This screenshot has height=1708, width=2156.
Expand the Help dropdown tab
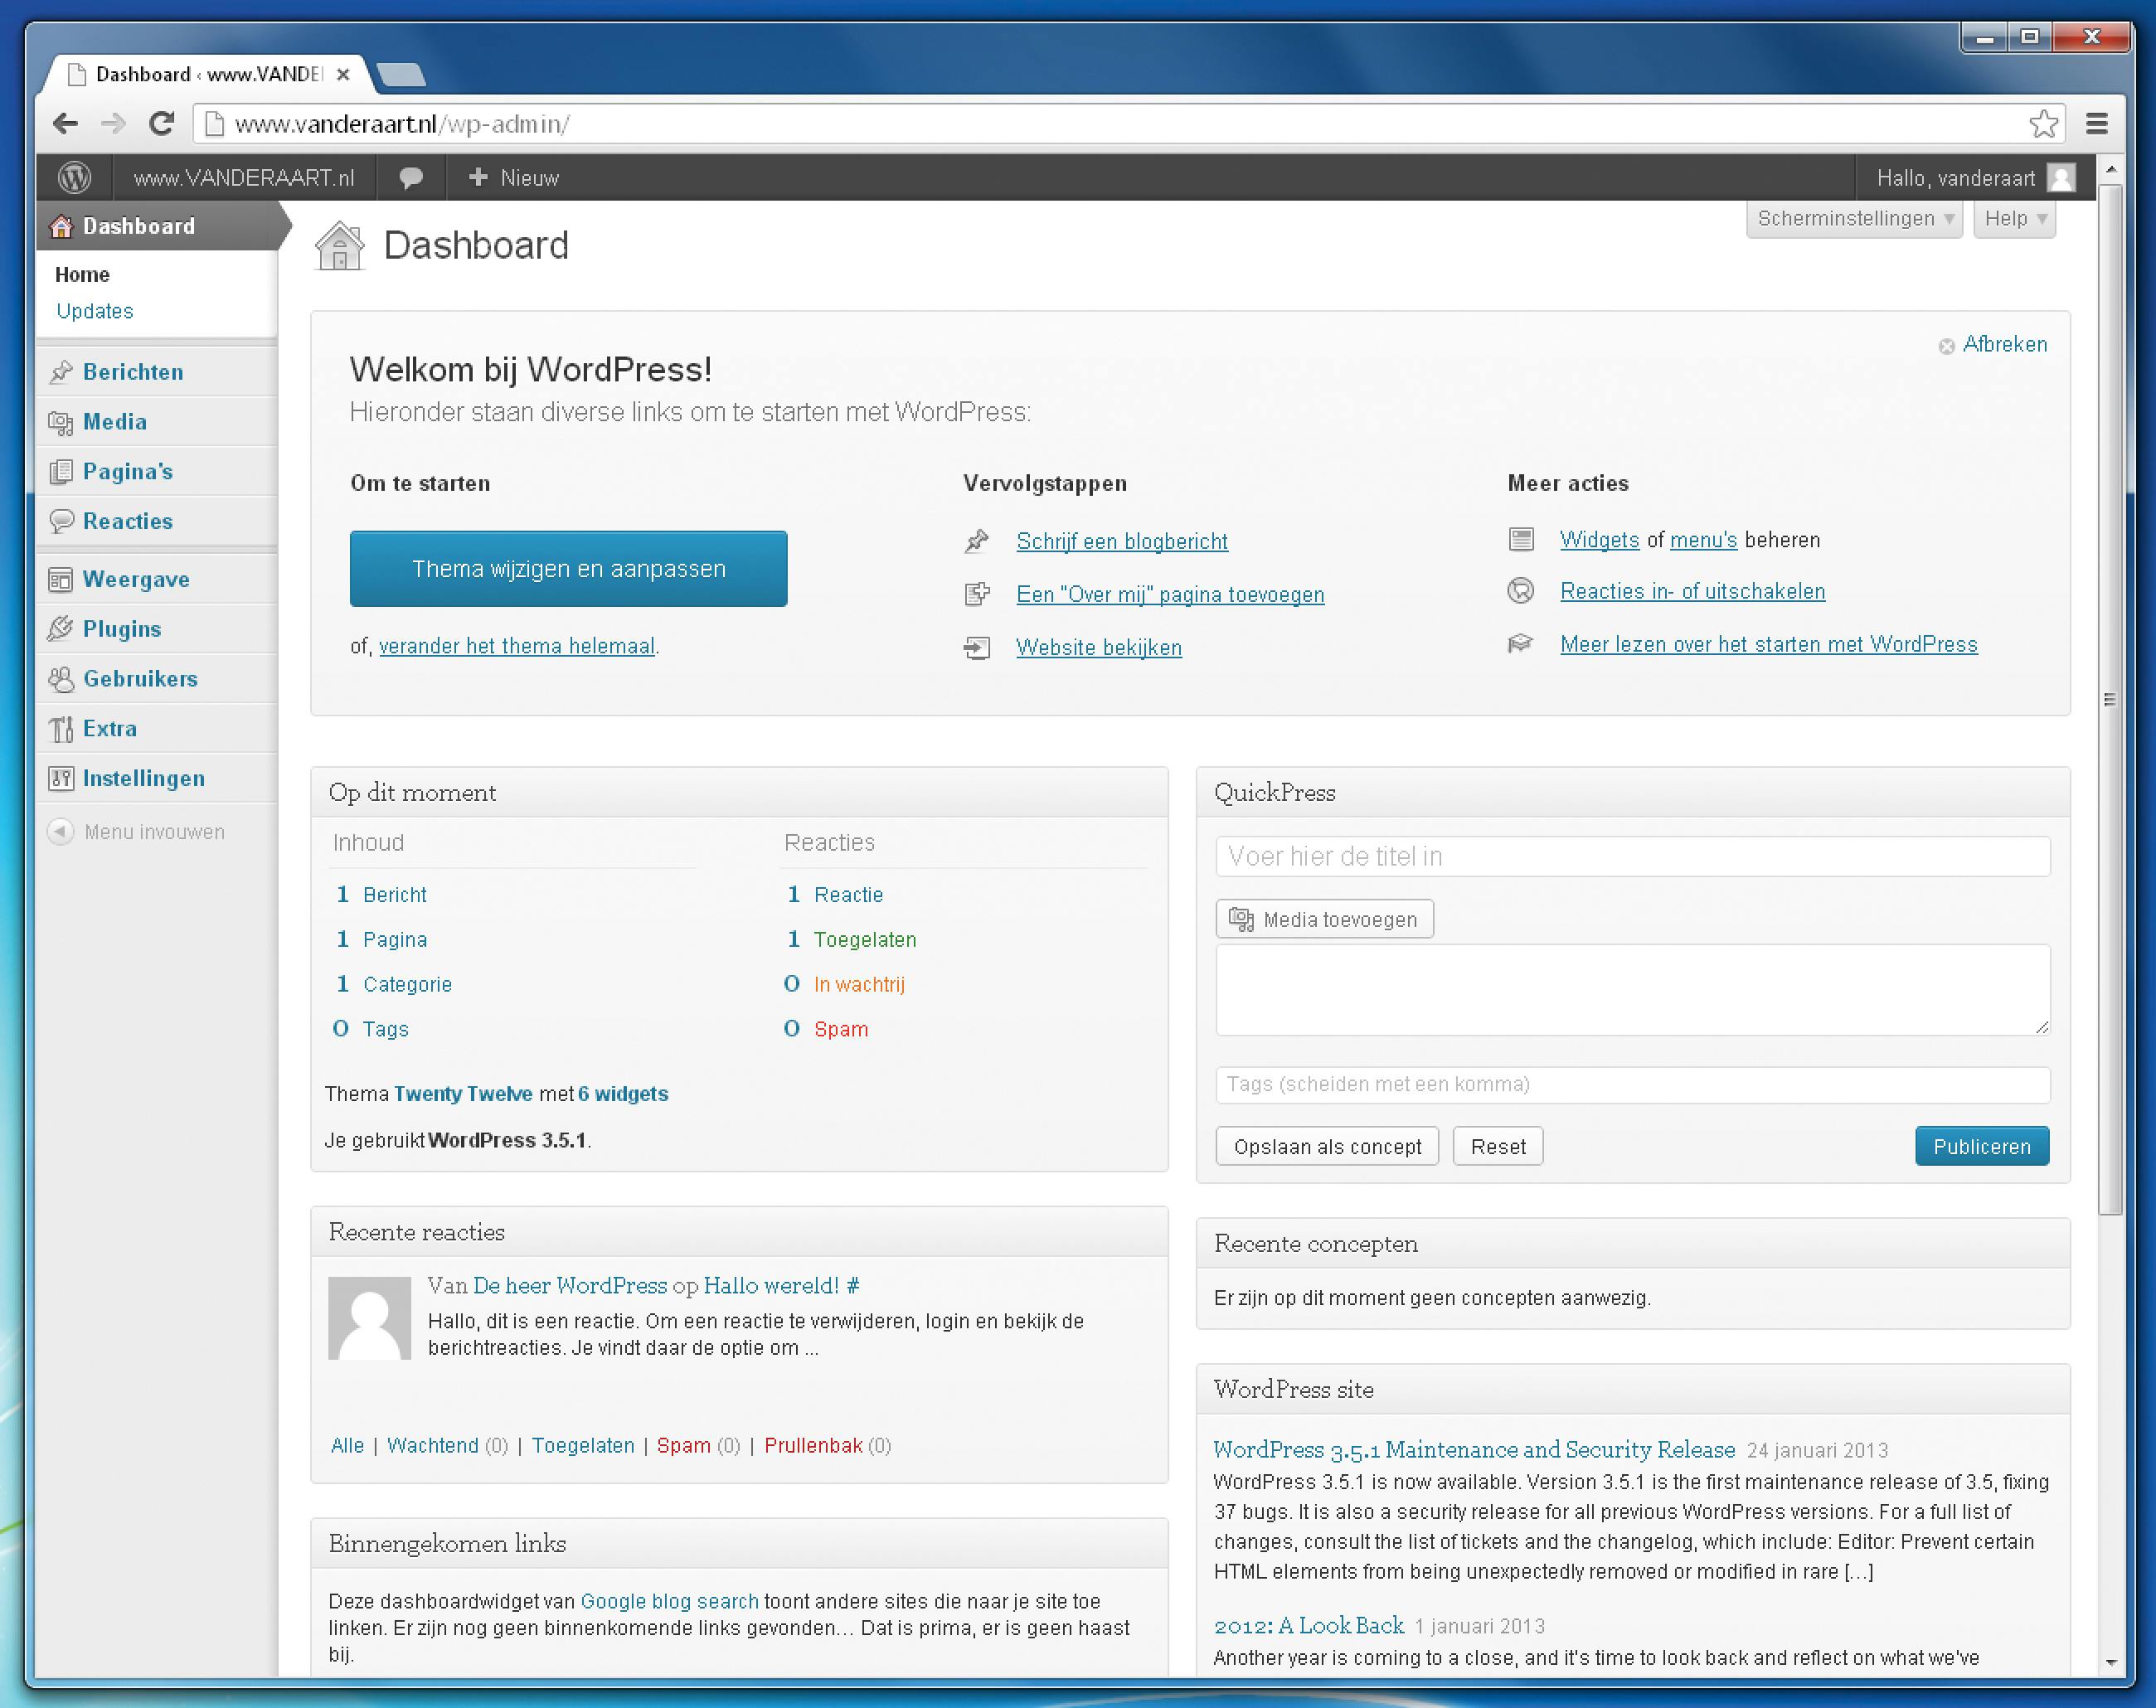coord(2014,219)
